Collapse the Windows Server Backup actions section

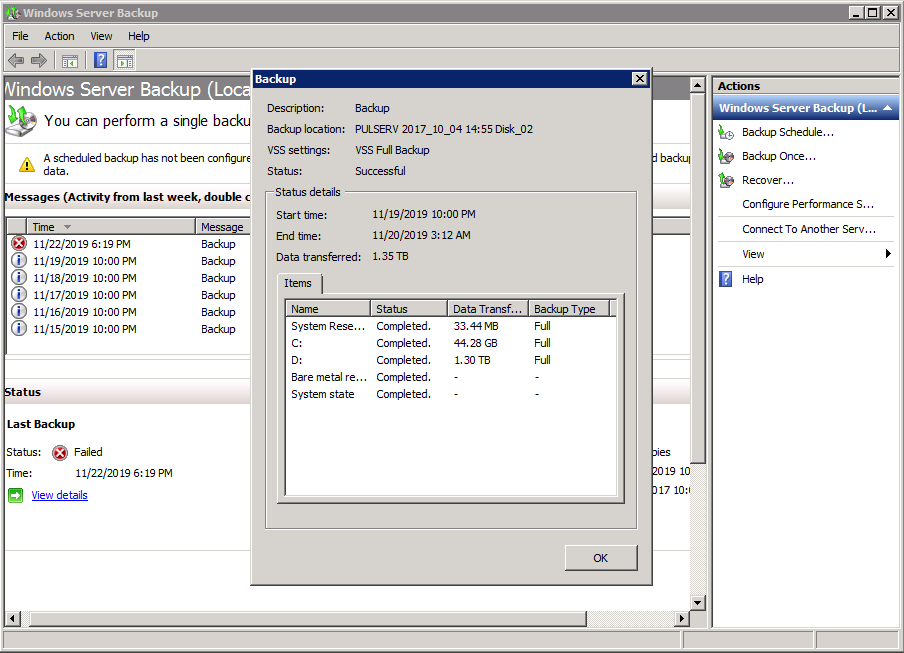click(887, 108)
